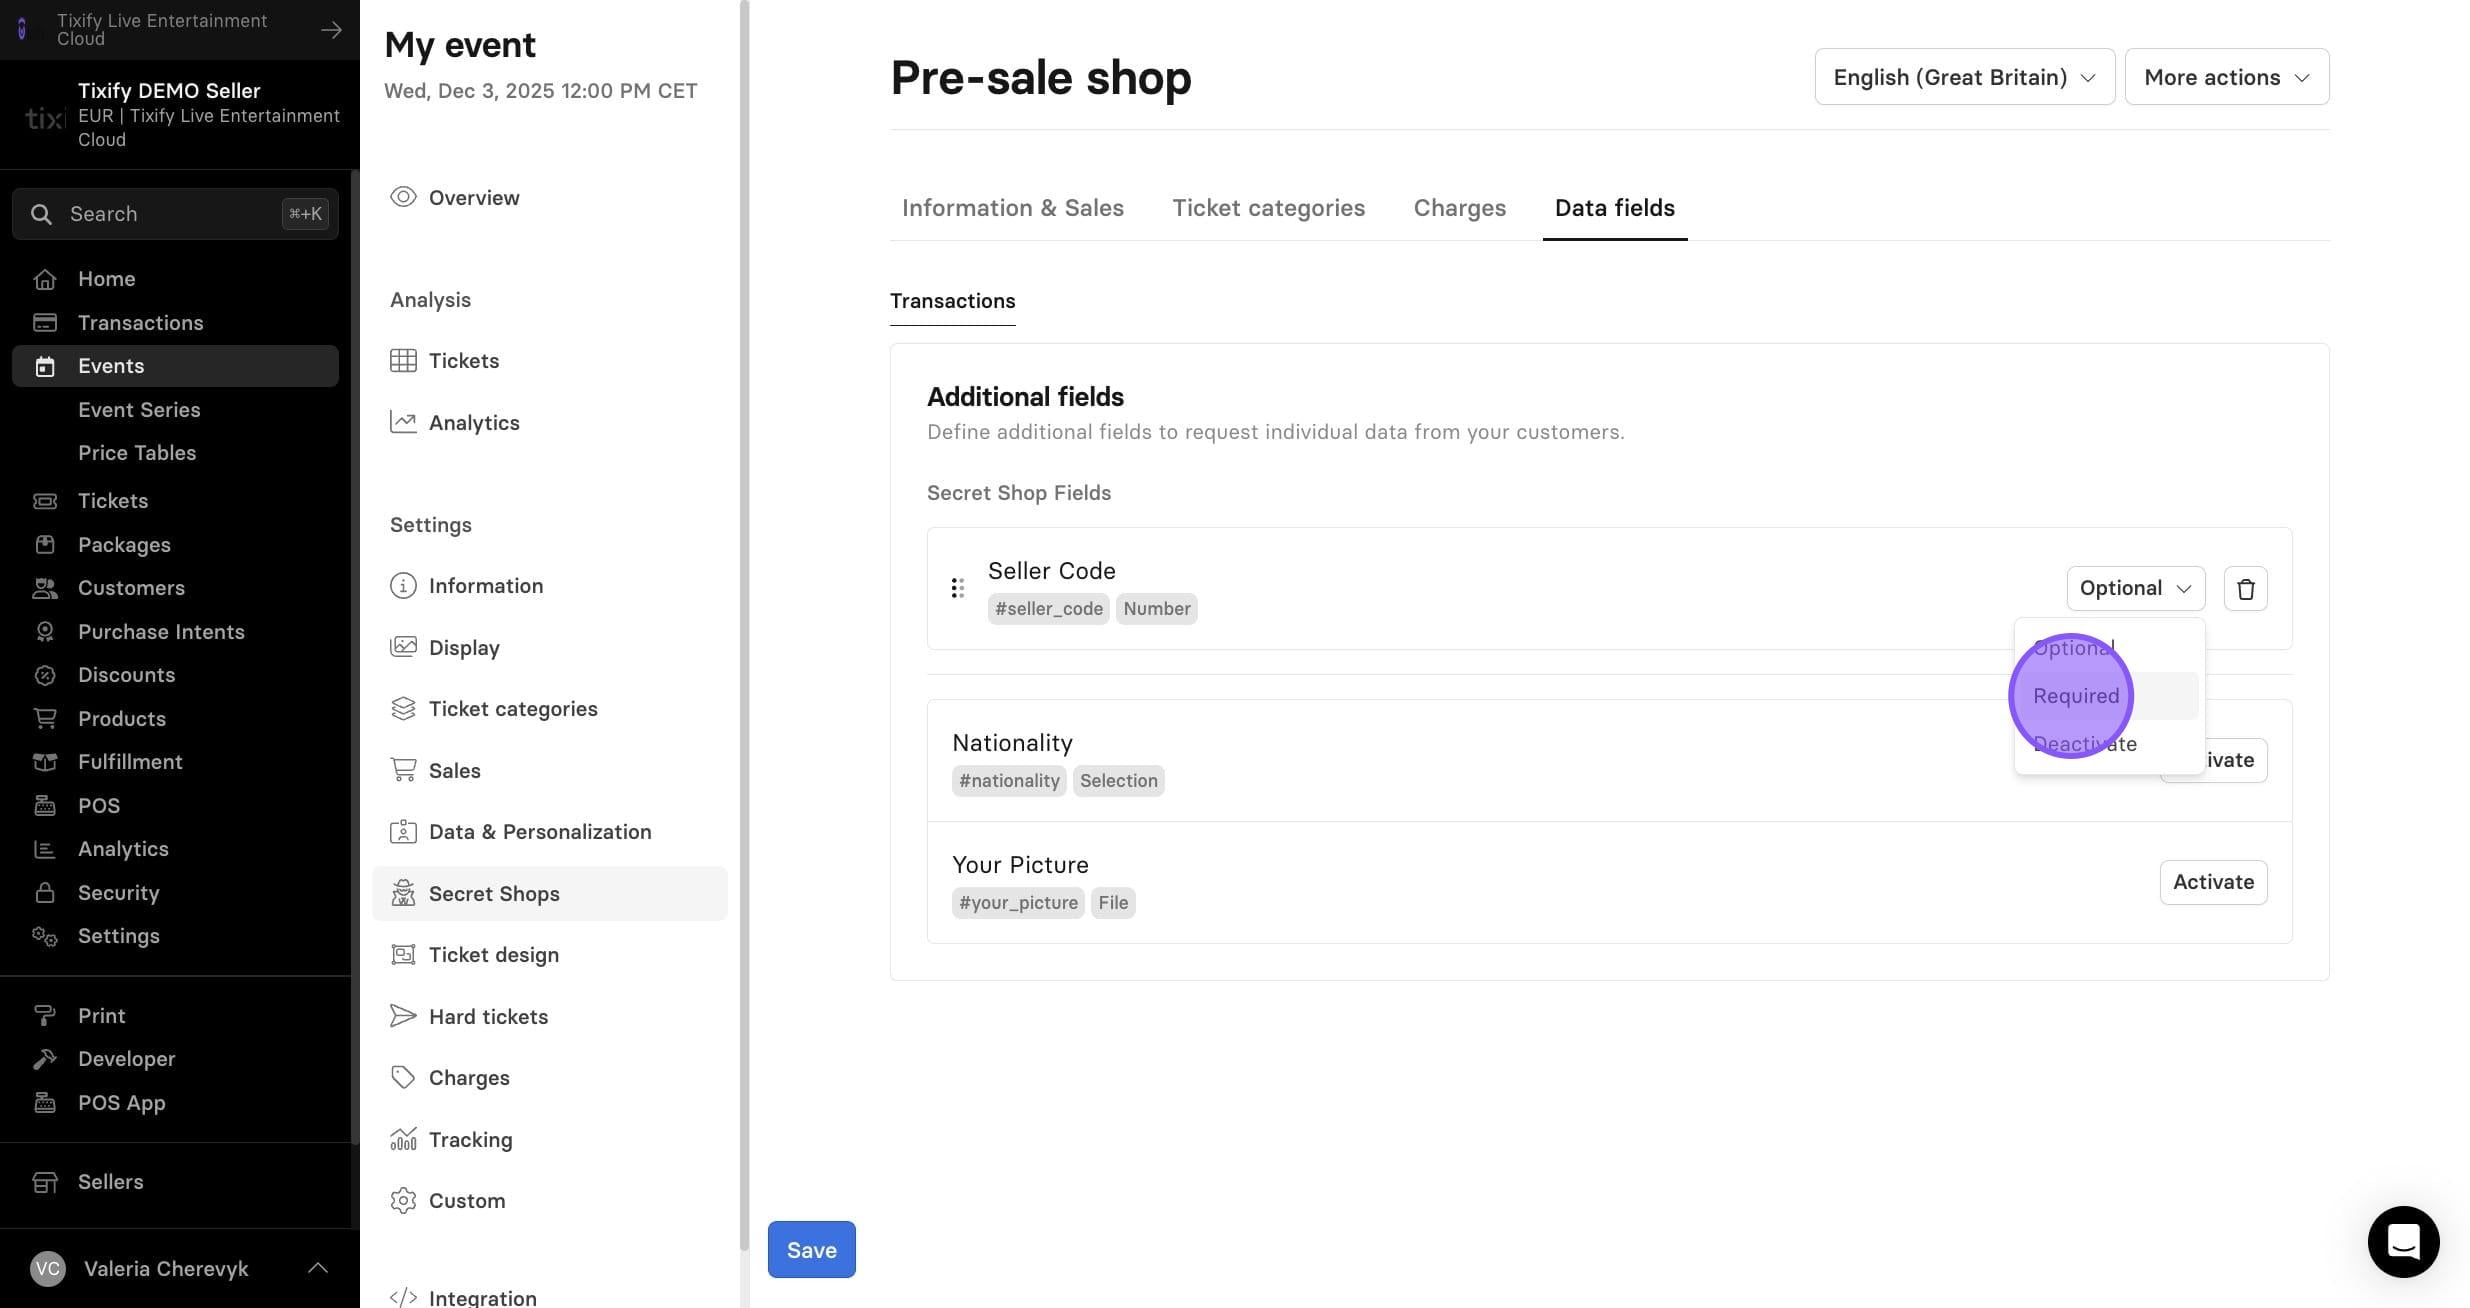Click the sidebar Search field
Viewport: 2470px width, 1308px height.
click(x=175, y=214)
